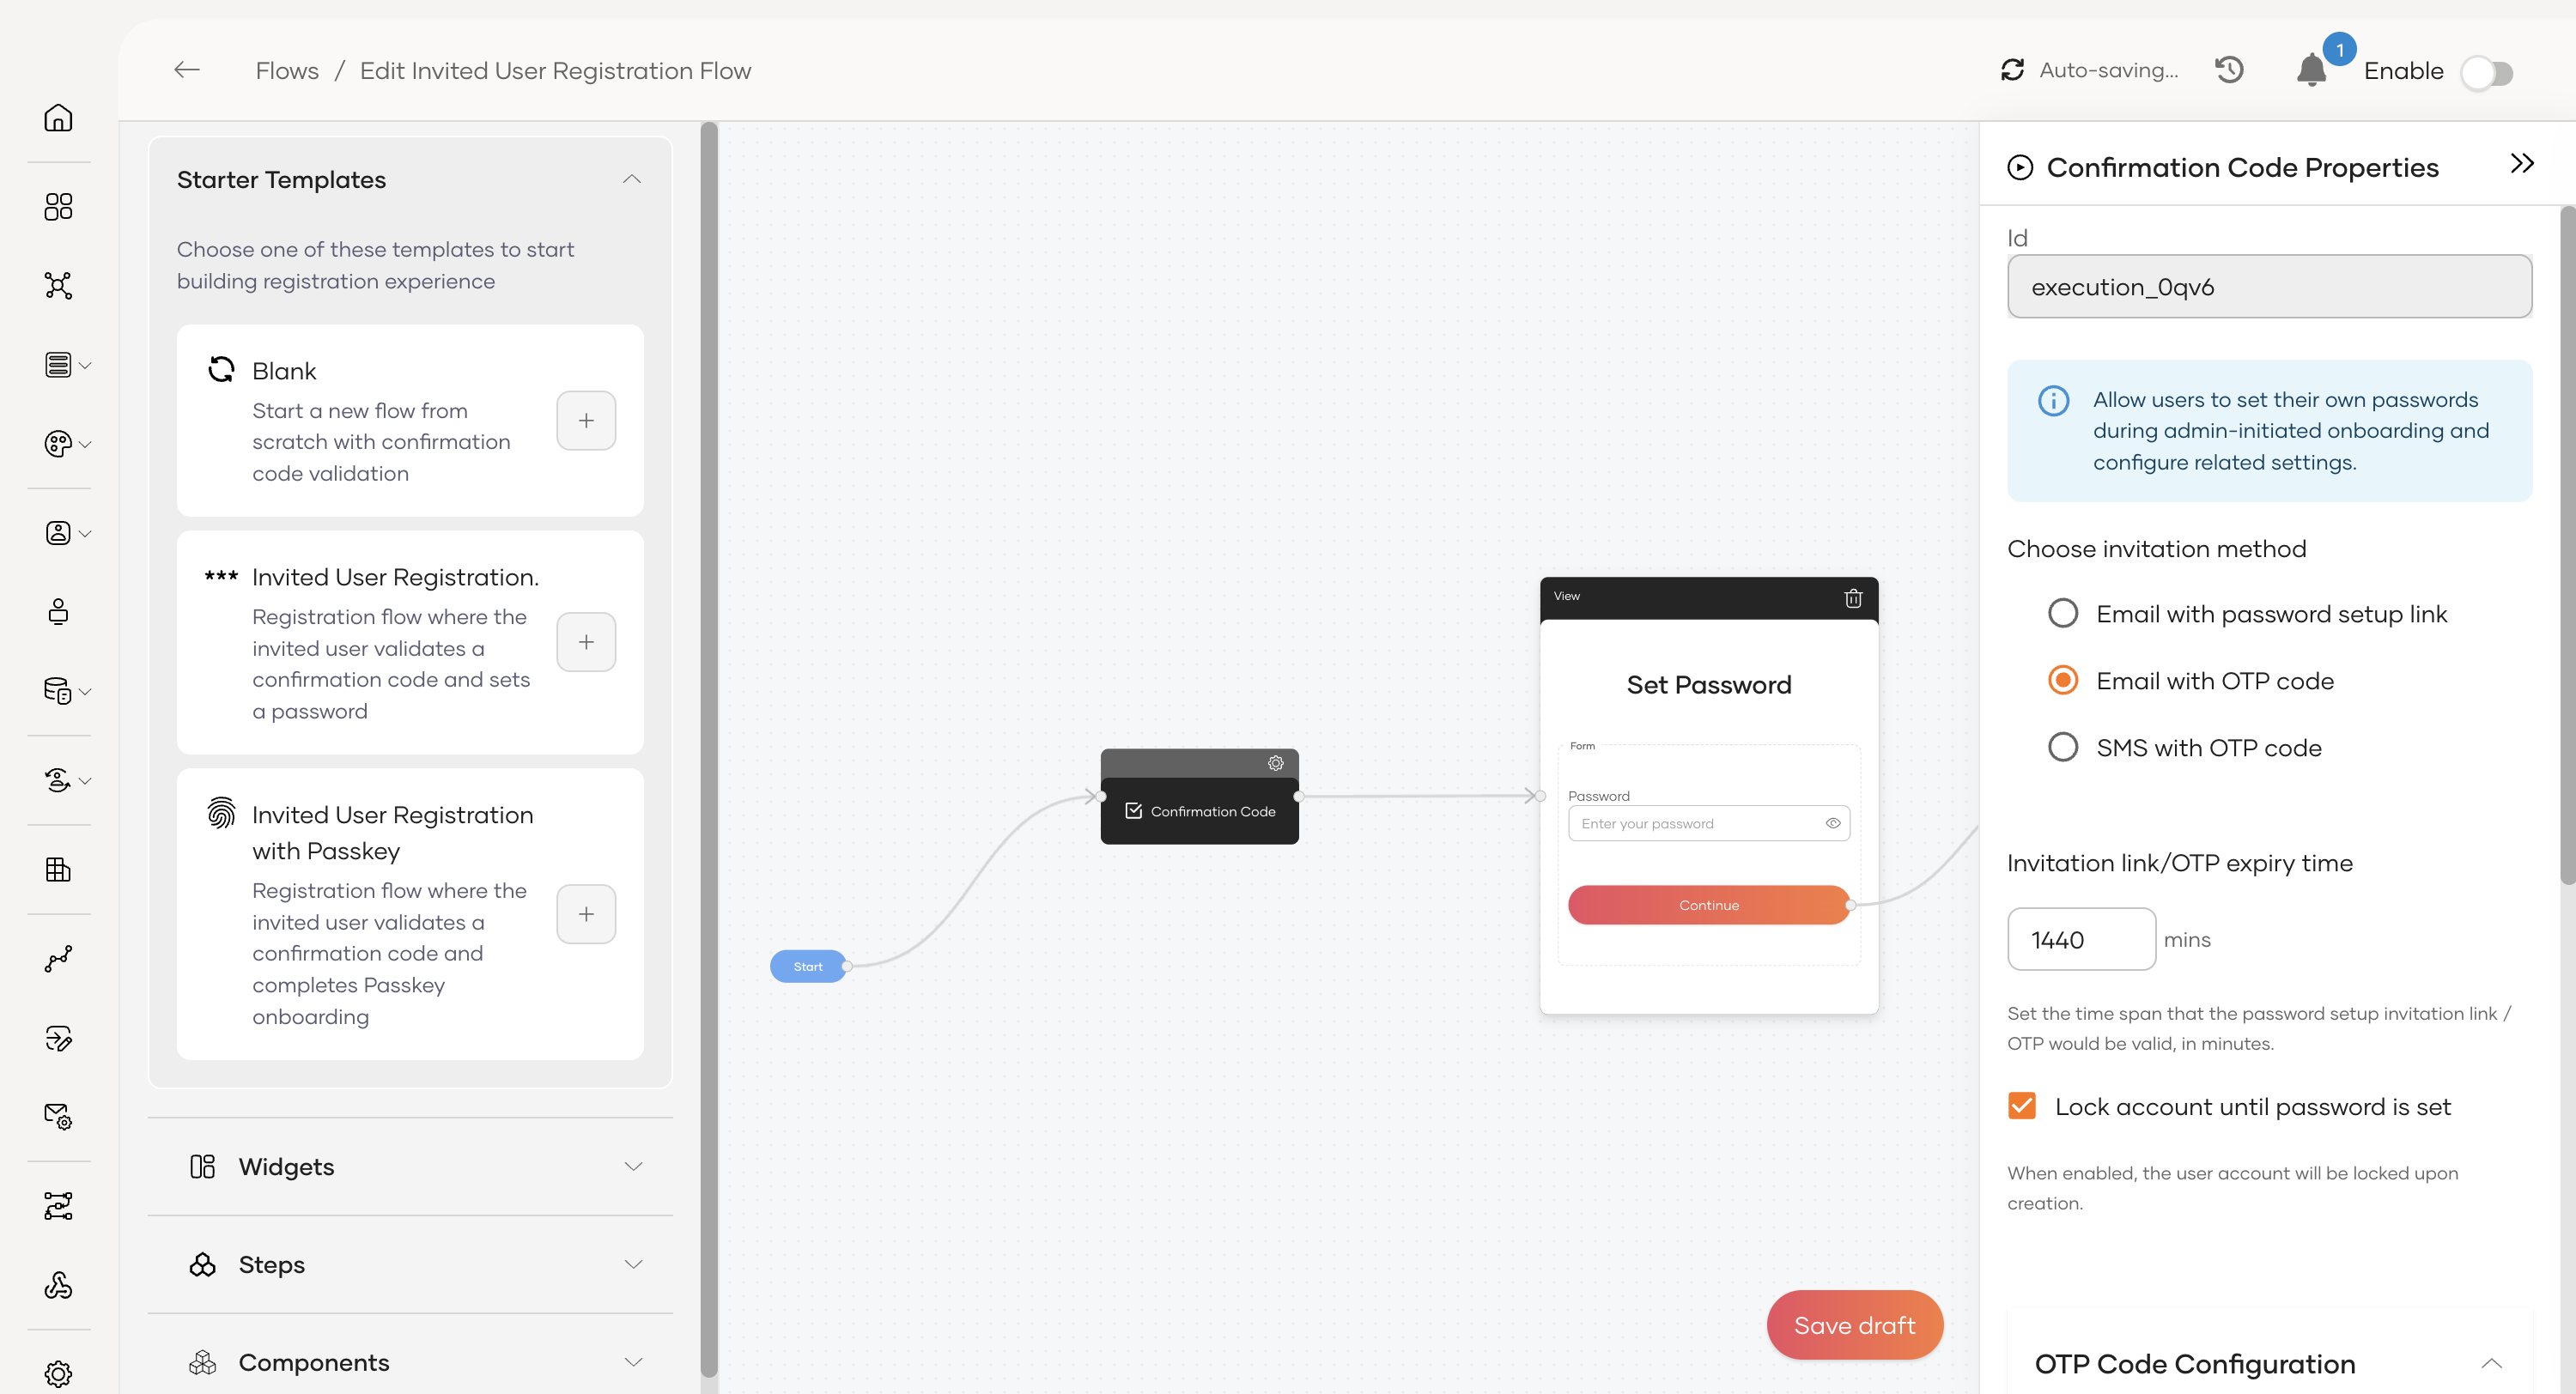Go to Home in the left sidebar

(58, 118)
